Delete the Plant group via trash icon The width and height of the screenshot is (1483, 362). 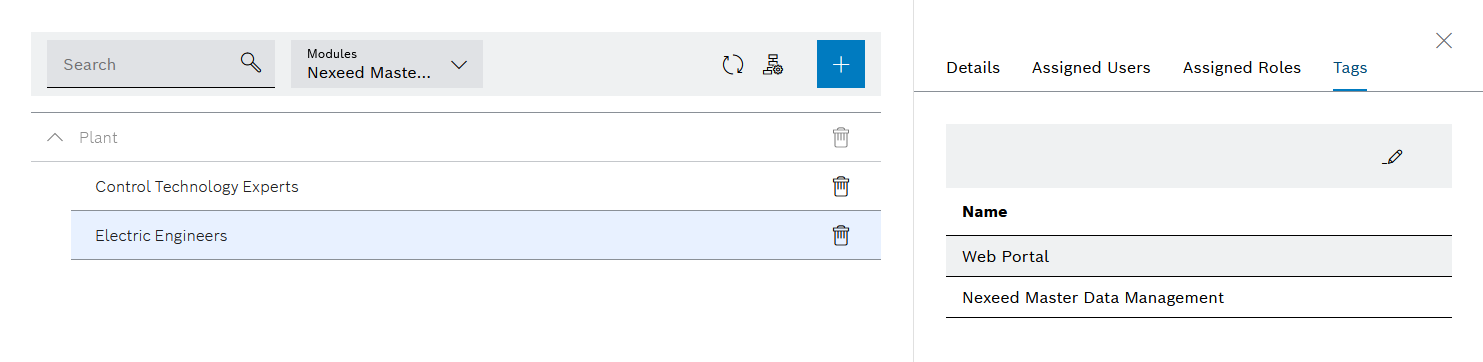841,137
